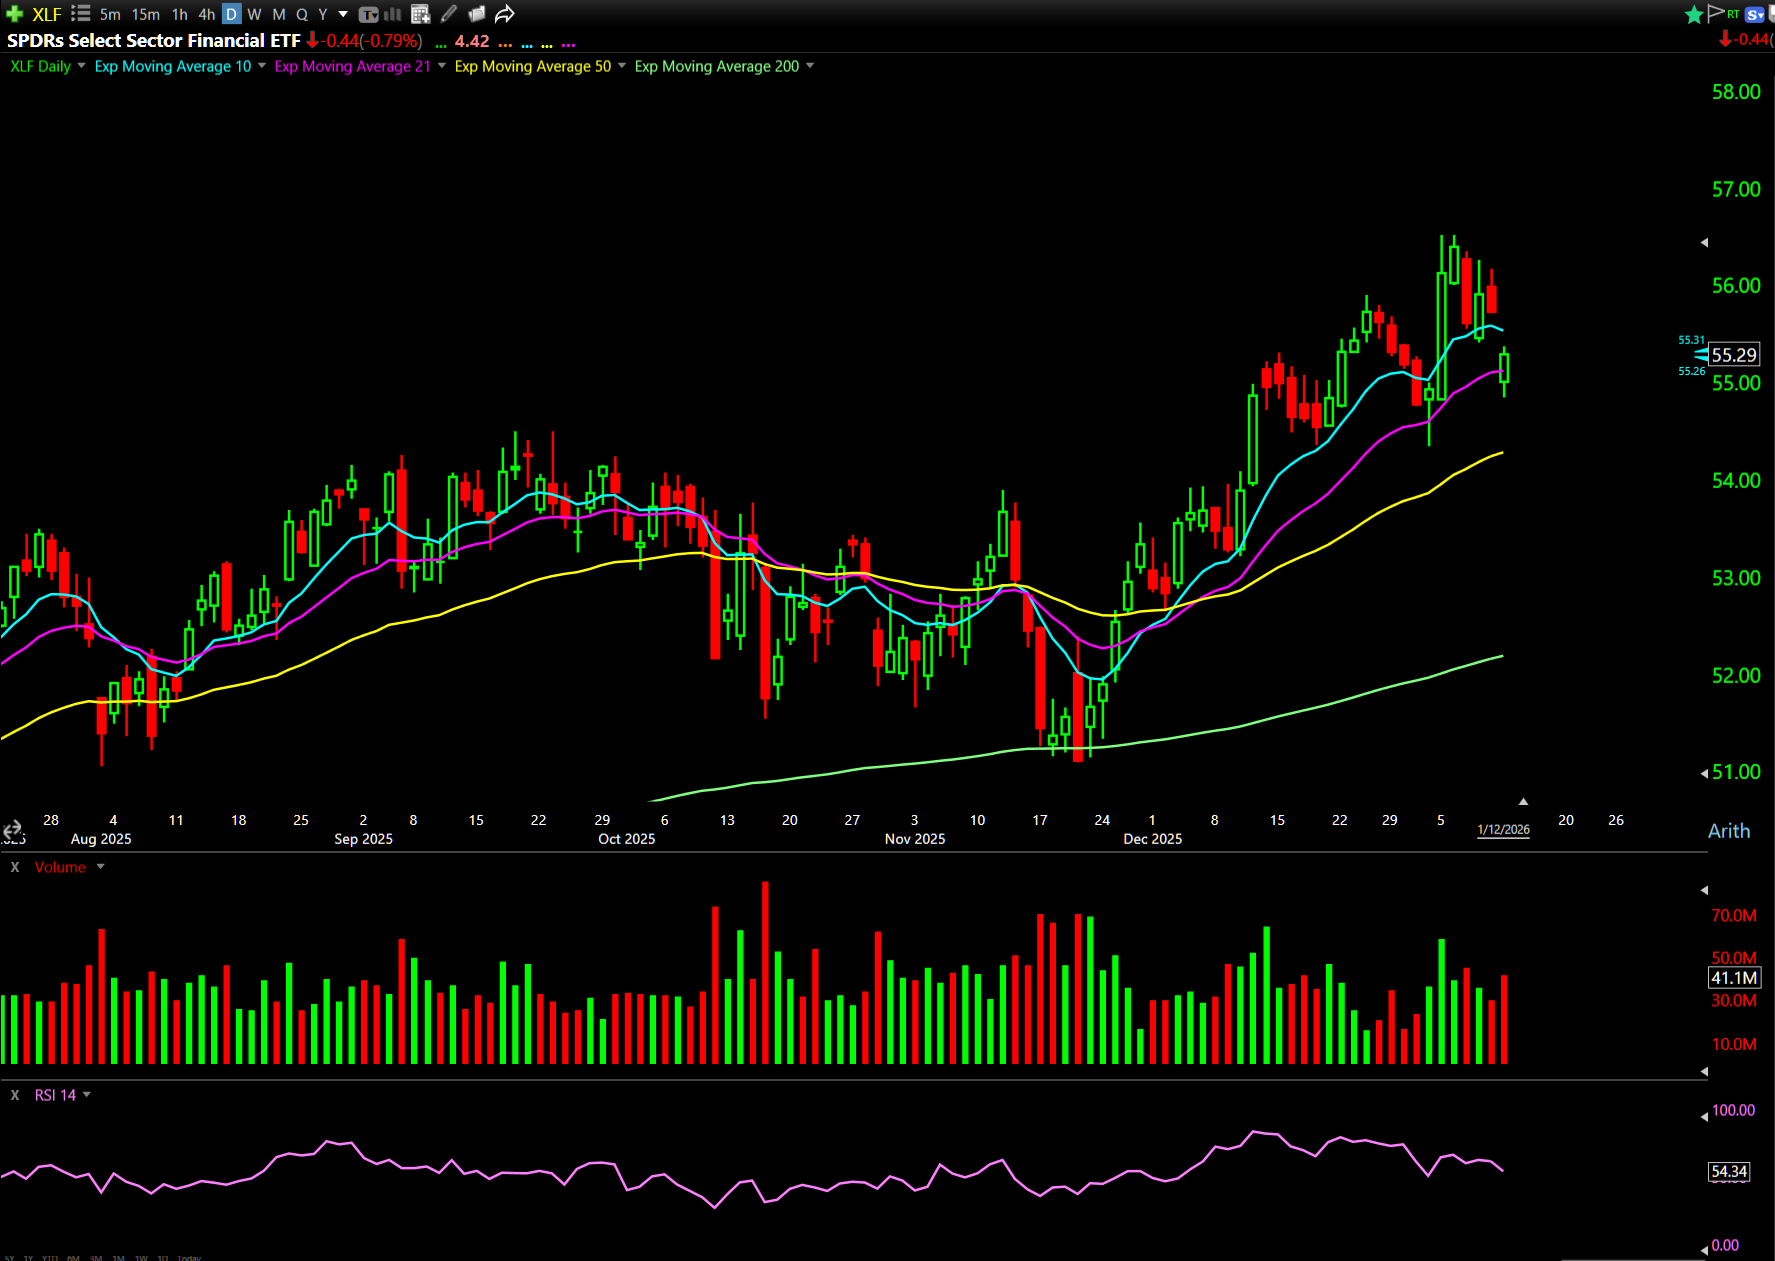The height and width of the screenshot is (1261, 1775).
Task: Toggle the Arith scale mode
Action: [x=1728, y=831]
